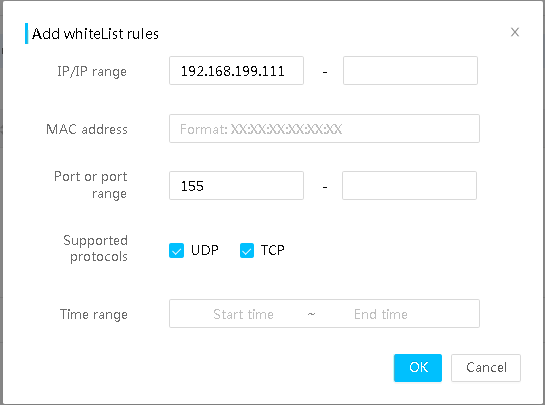Click the Add whiteList rules title
This screenshot has height=405, width=545.
95,34
